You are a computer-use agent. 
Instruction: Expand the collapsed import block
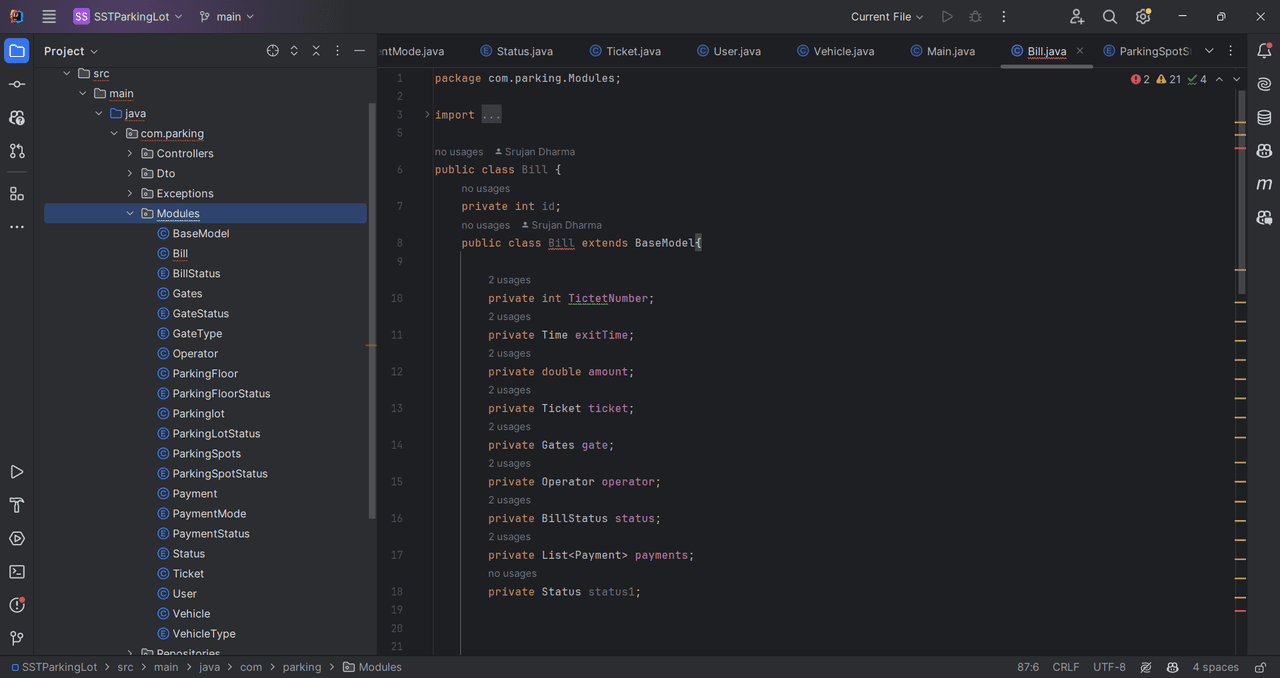point(427,115)
